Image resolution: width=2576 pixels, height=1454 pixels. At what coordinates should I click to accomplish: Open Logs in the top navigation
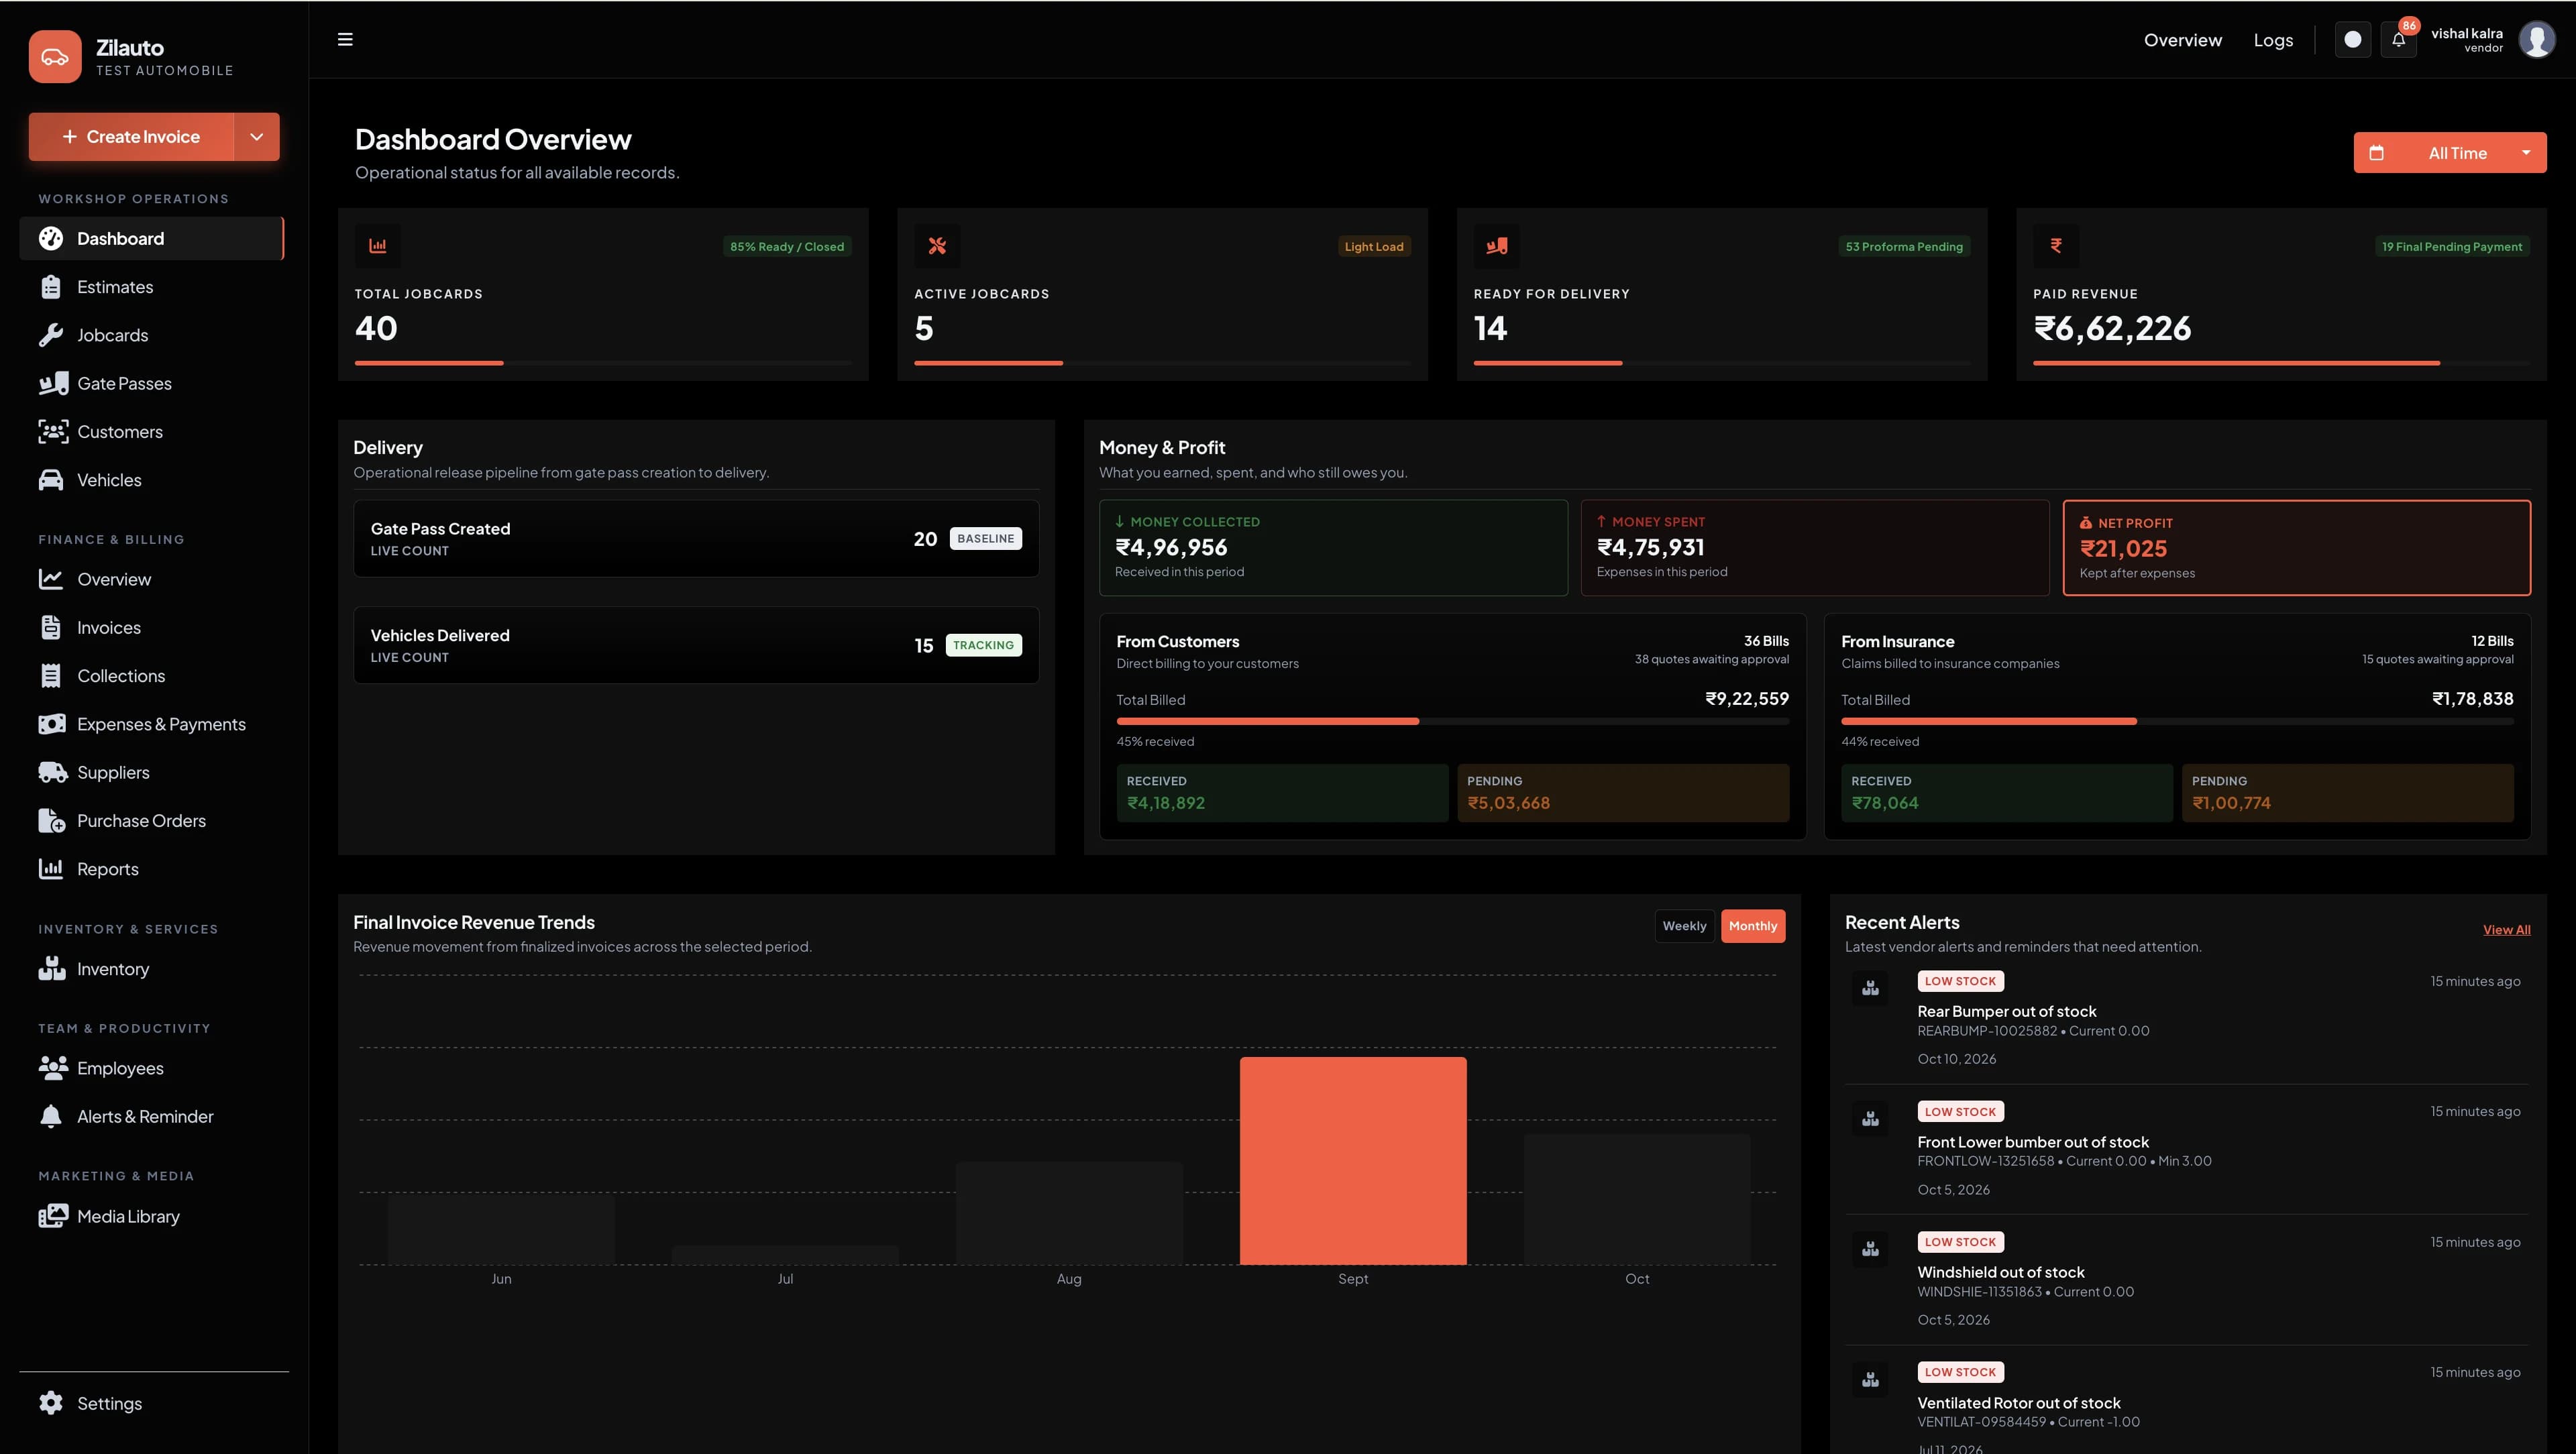coord(2273,40)
